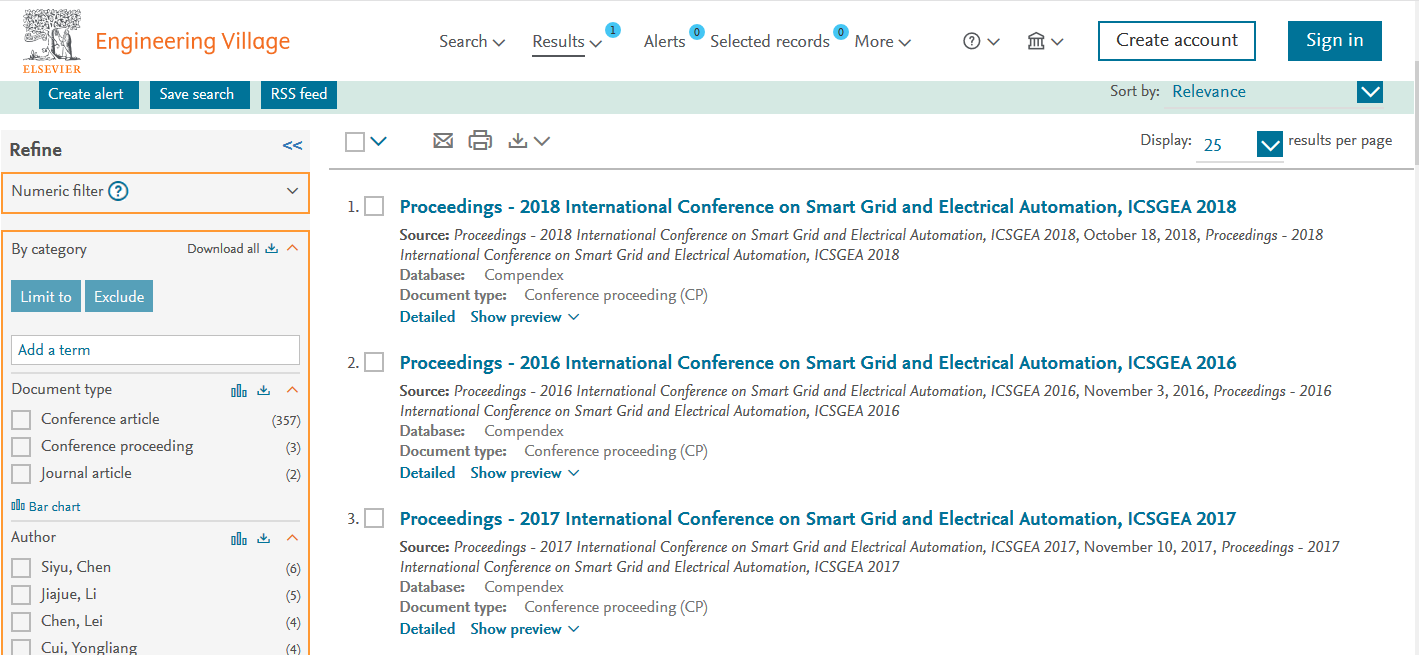Viewport: 1419px width, 655px height.
Task: Expand Show preview for ICSGEA 2016 result
Action: (525, 473)
